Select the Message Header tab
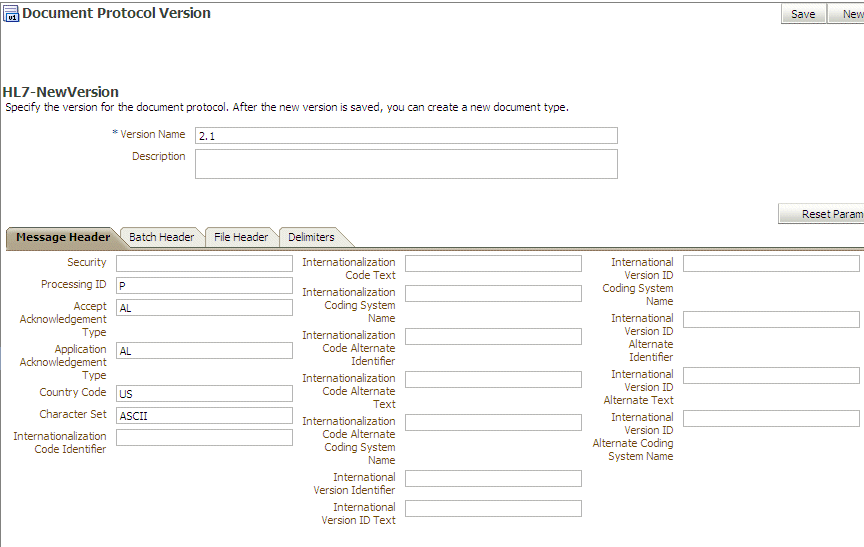This screenshot has height=547, width=864. (63, 237)
